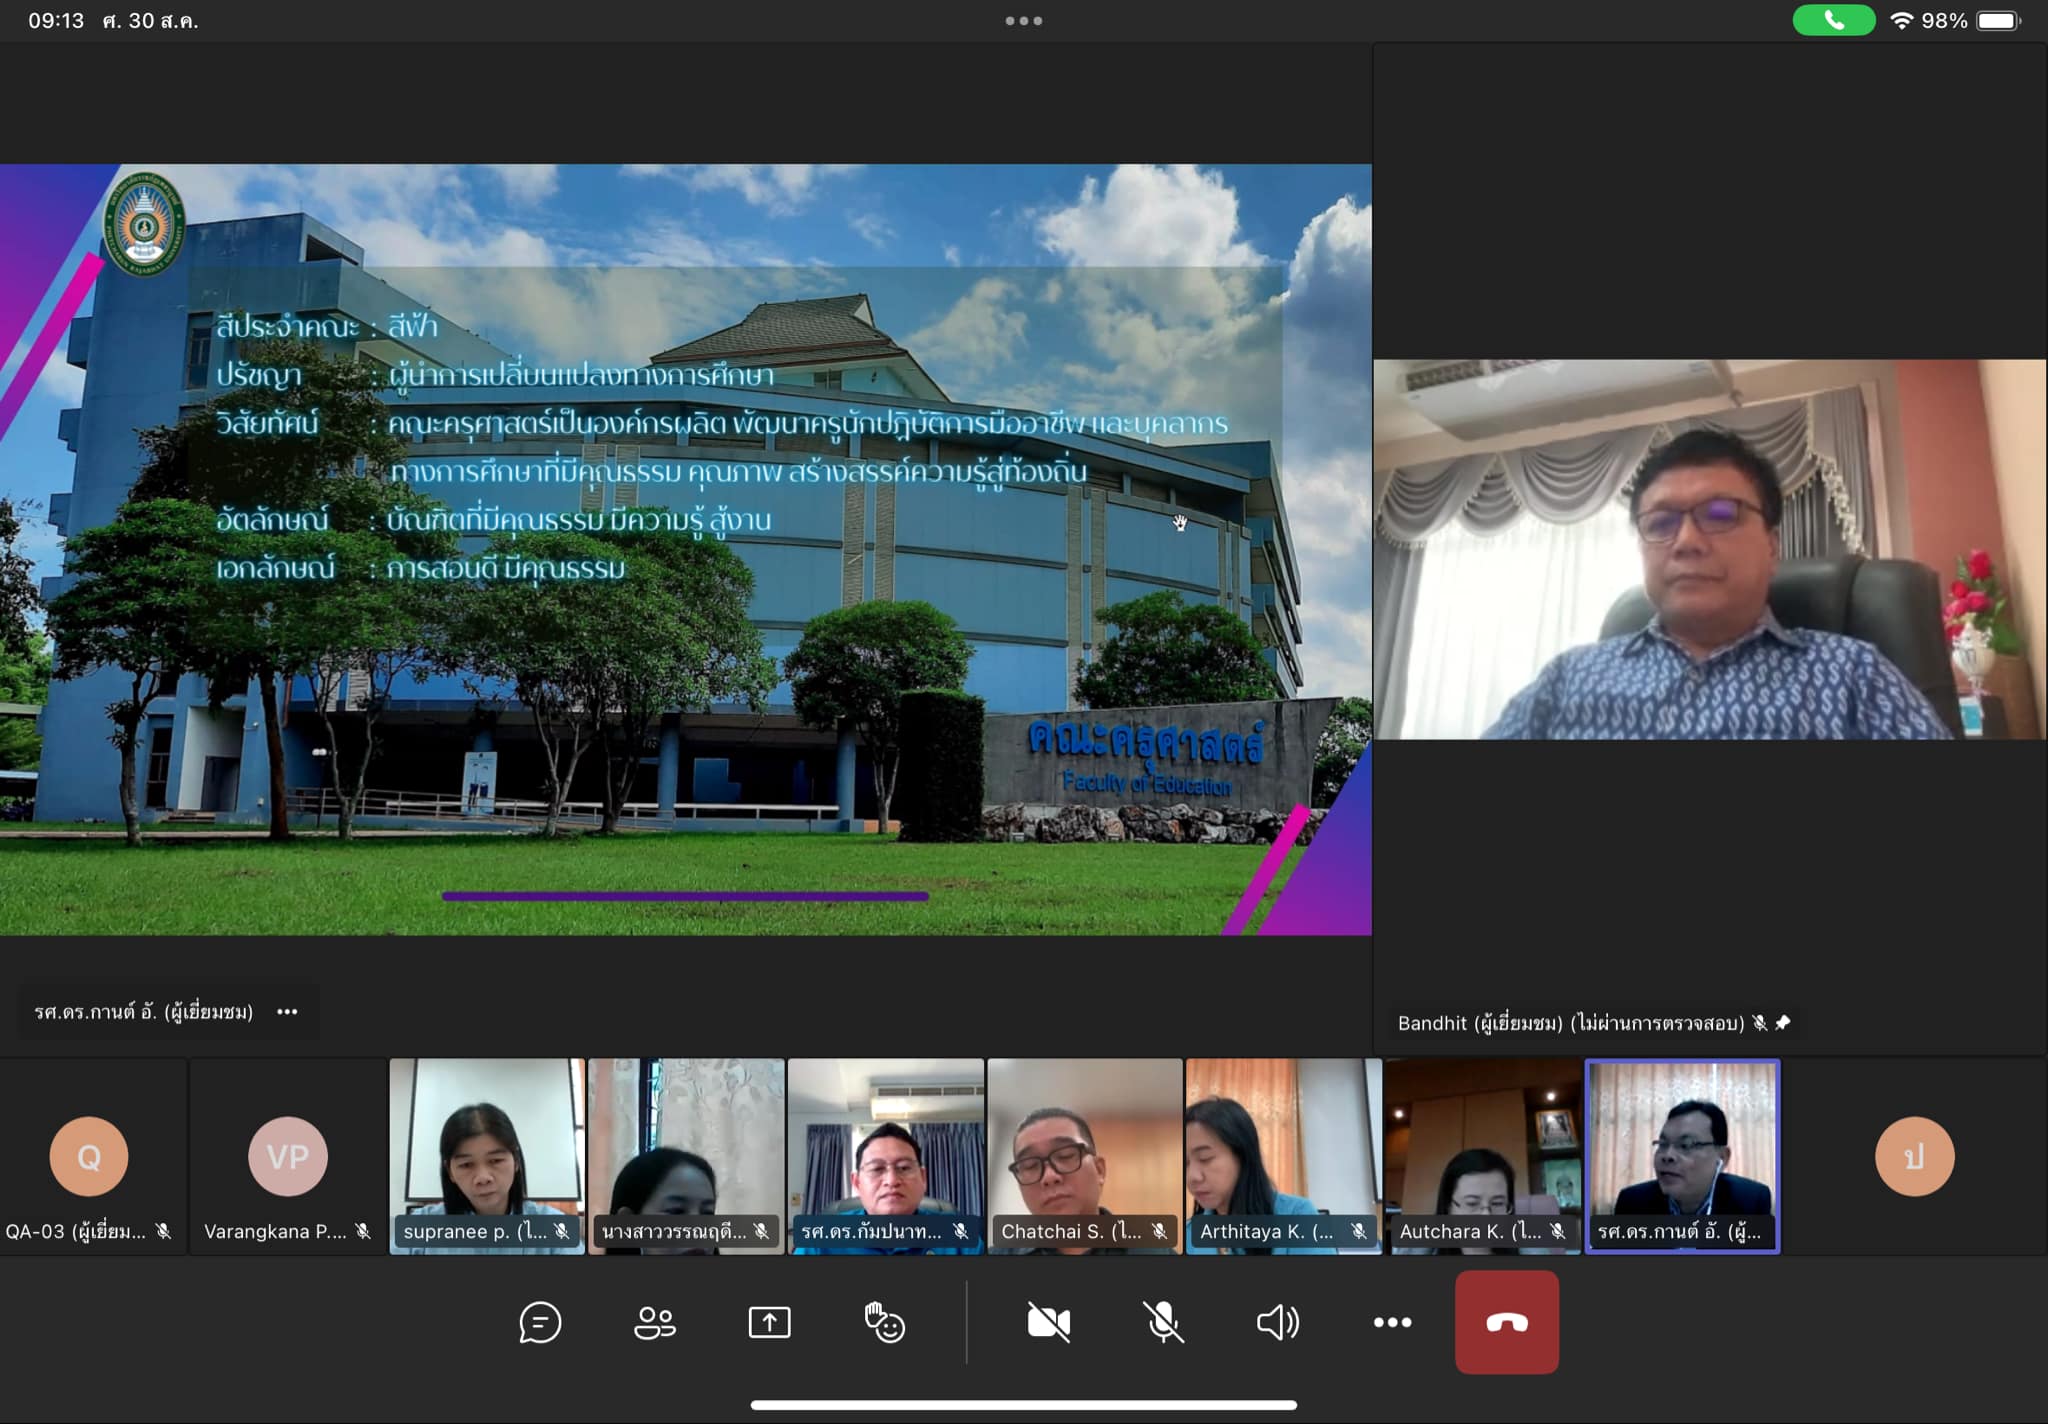Unmute the microphone

[1163, 1322]
